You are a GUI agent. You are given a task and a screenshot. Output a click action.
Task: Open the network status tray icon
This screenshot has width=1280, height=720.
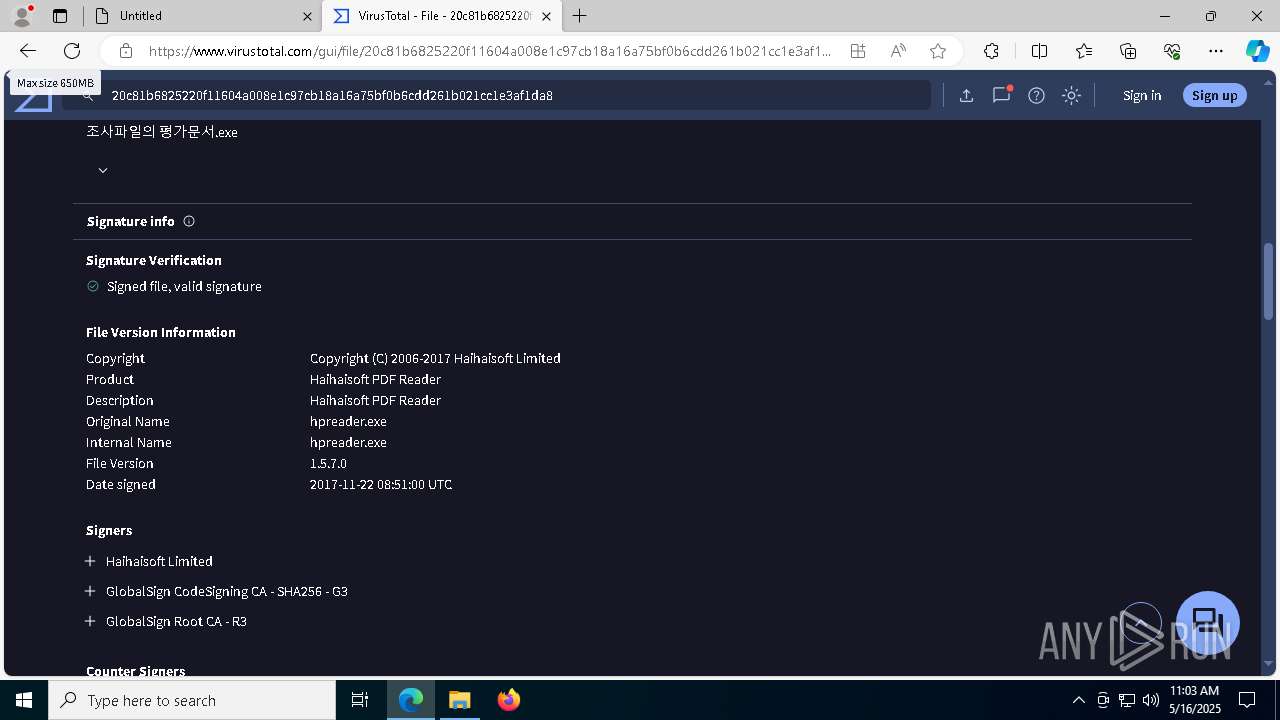1127,700
